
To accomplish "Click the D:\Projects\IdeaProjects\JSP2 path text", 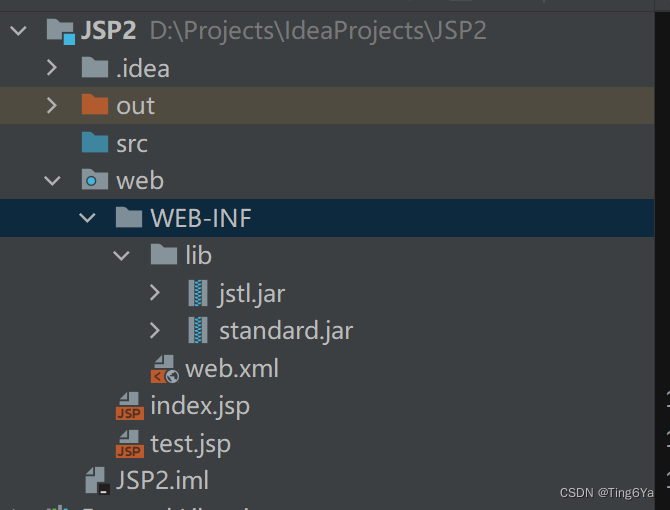I will tap(318, 31).
